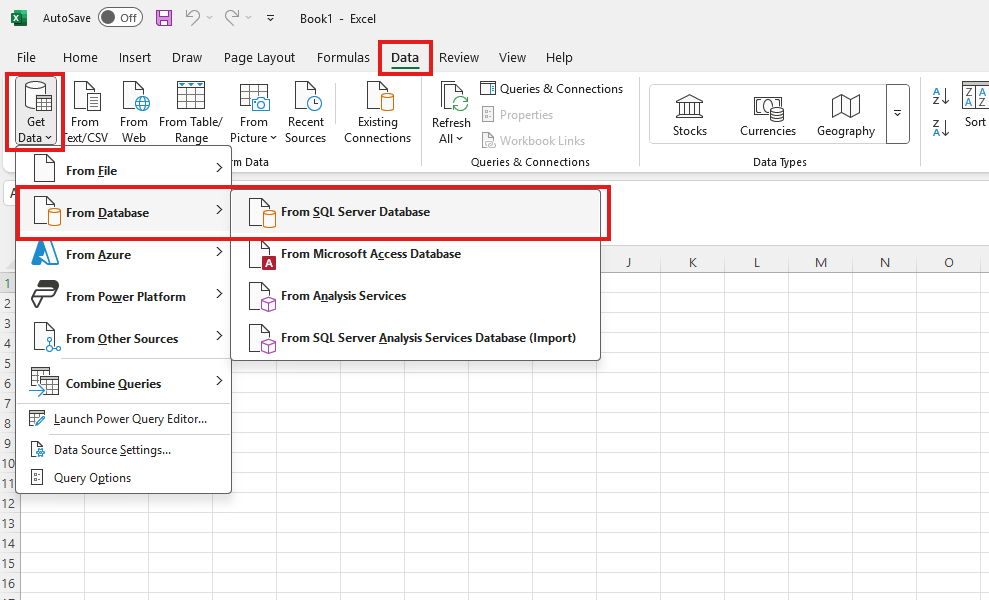Expand From Other Sources submenu
989x600 pixels.
(124, 338)
